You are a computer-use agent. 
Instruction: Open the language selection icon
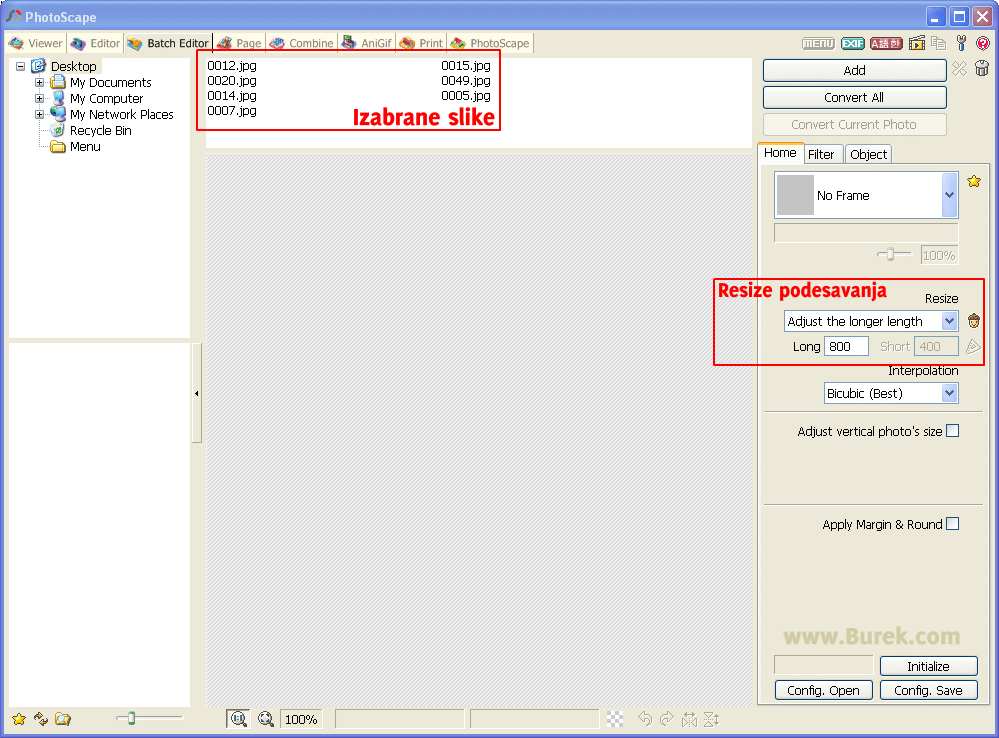tap(886, 43)
